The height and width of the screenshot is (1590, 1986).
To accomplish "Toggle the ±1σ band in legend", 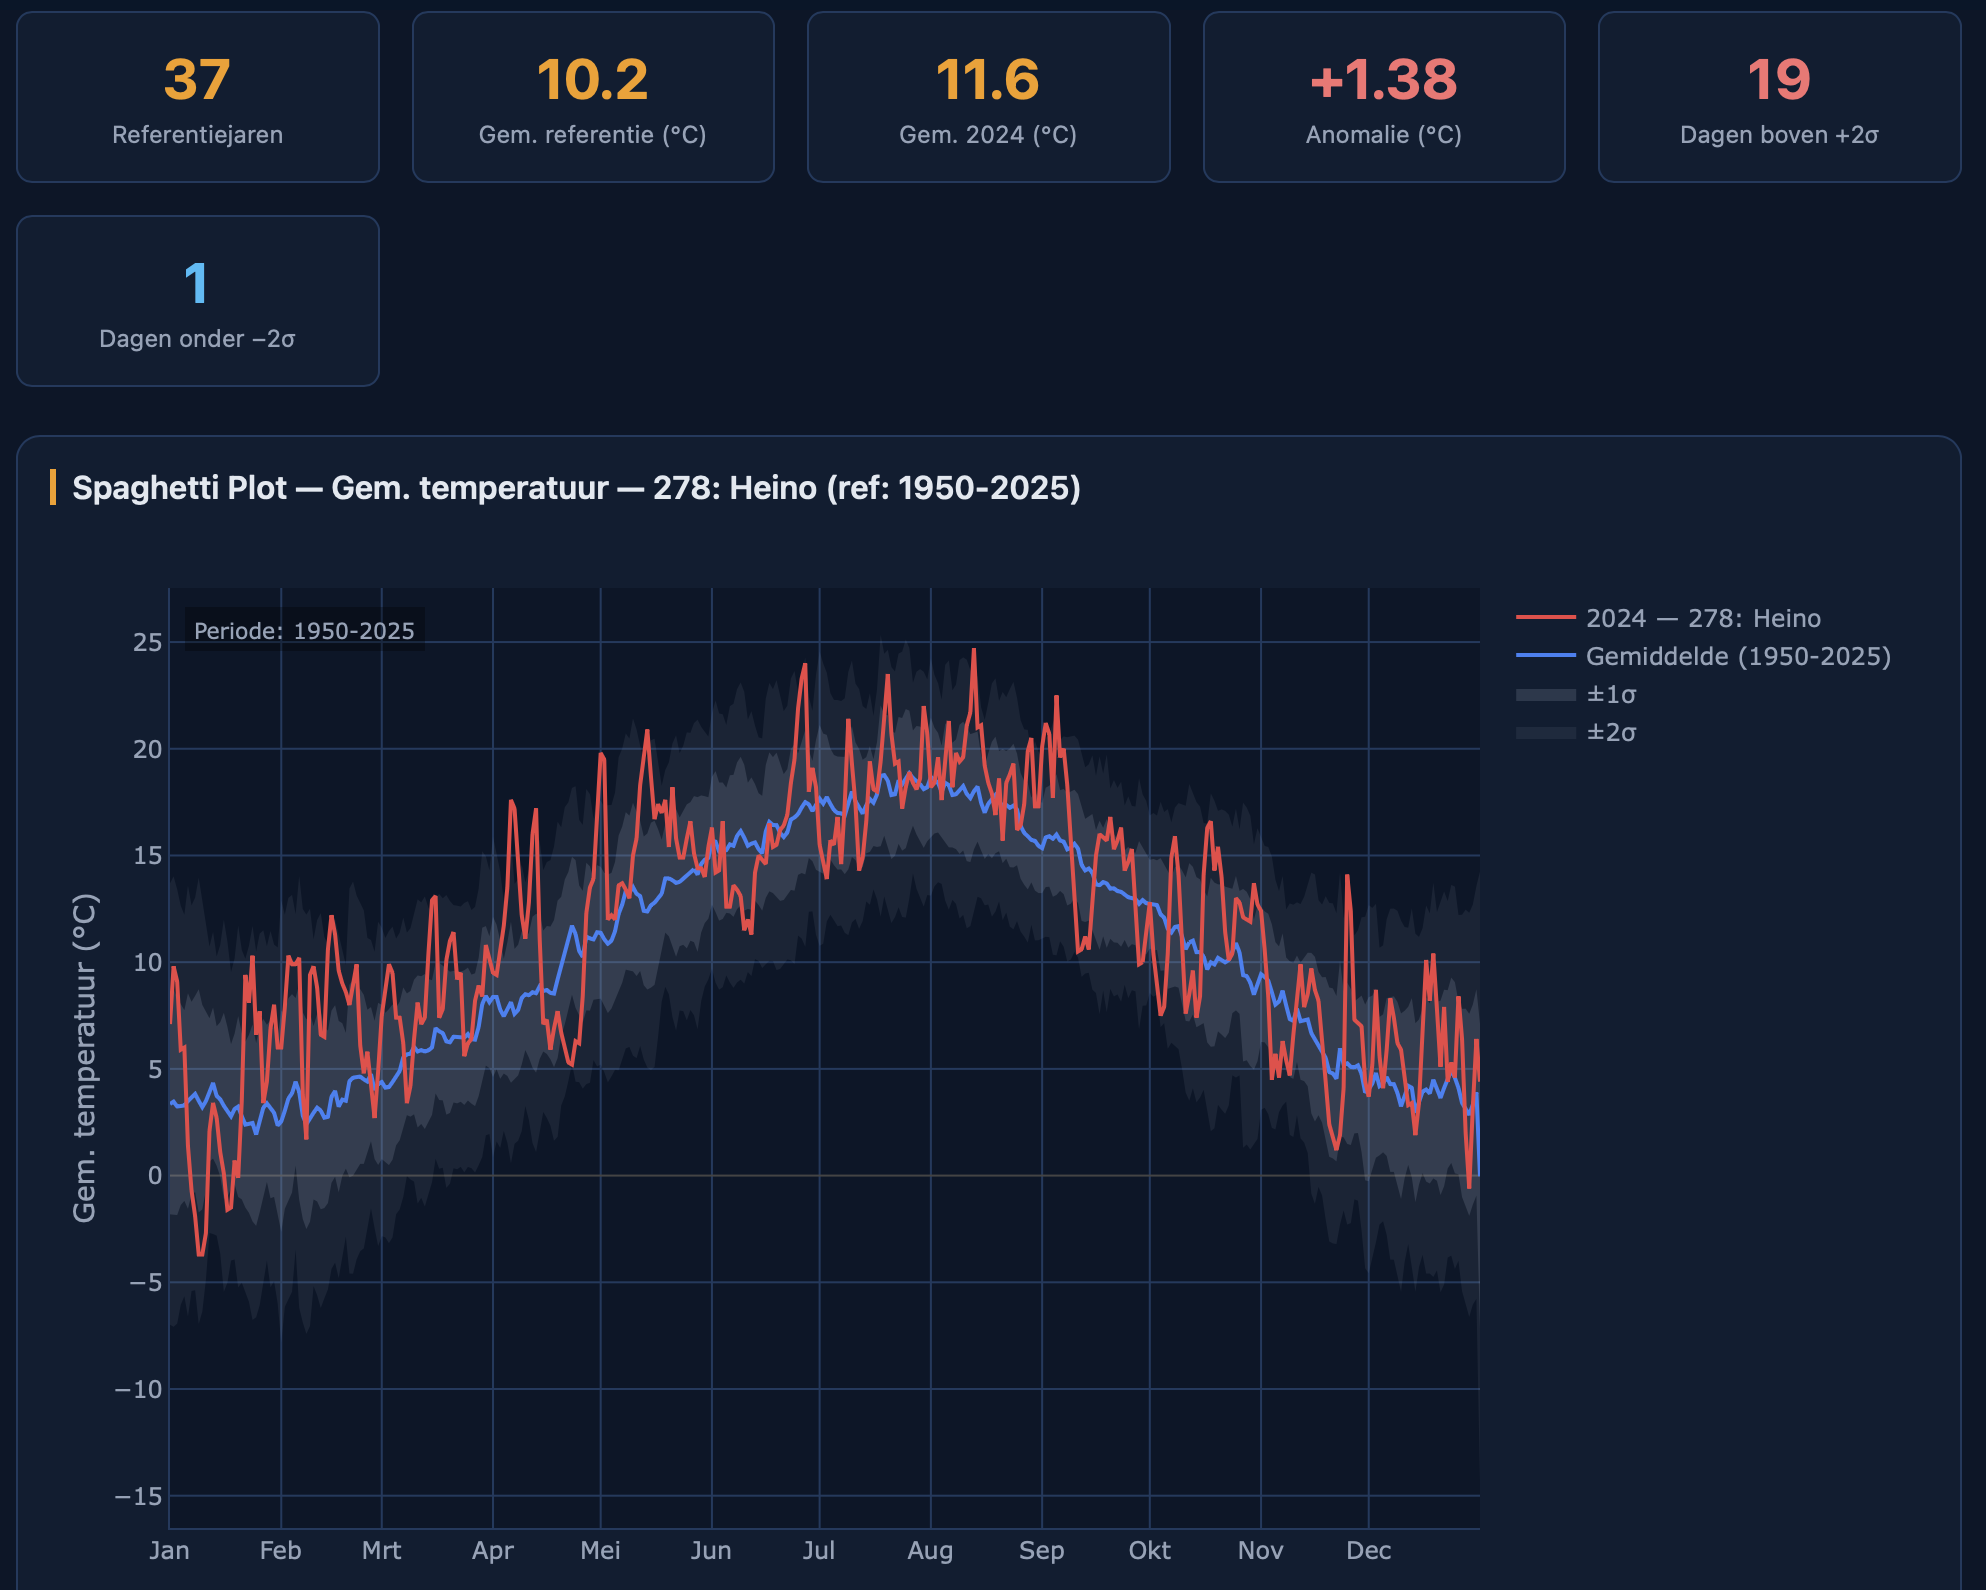I will 1610,694.
